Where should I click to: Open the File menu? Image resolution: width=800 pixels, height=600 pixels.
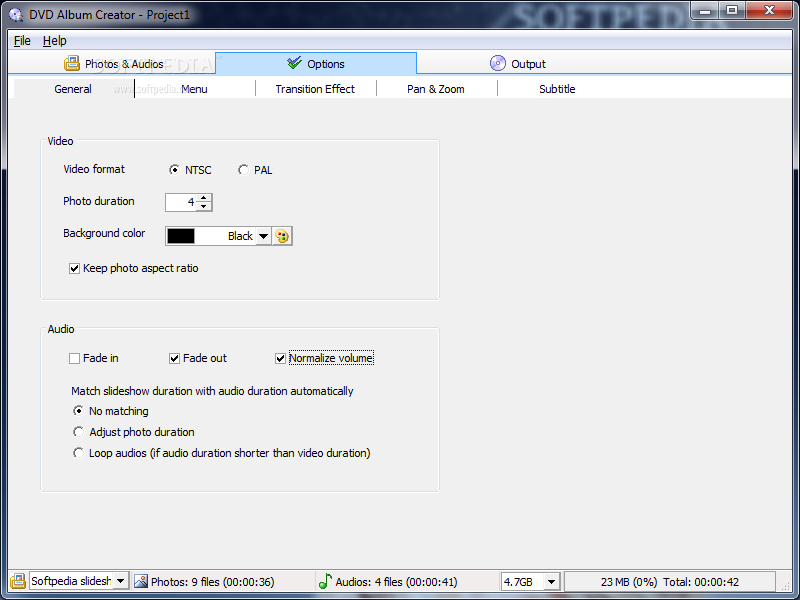pos(22,41)
